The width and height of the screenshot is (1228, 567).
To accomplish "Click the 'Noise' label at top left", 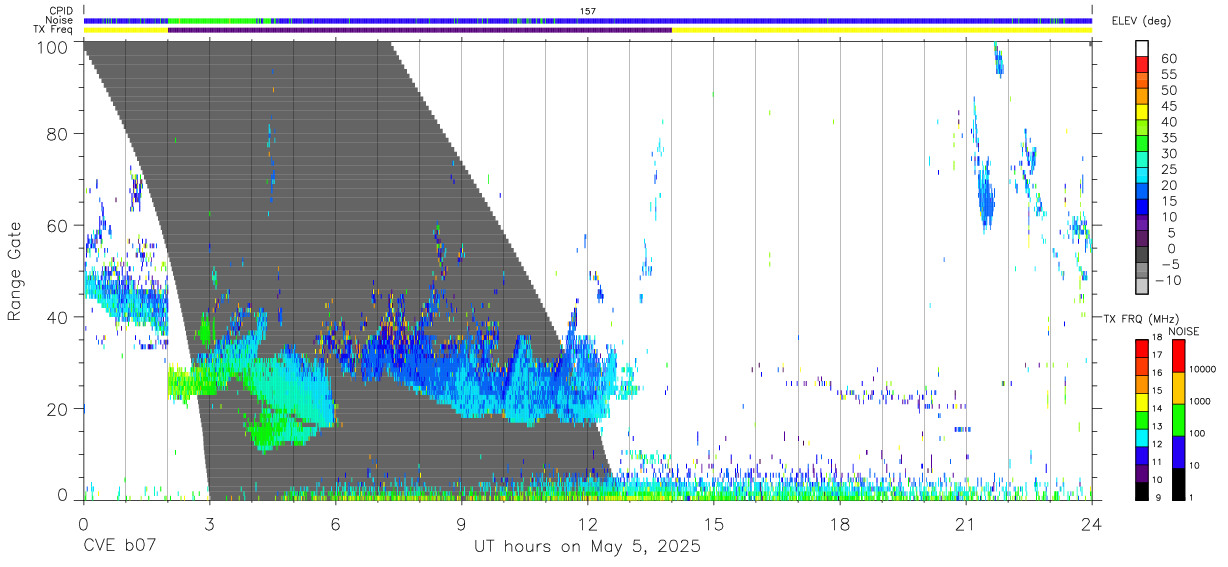I will 60,20.
